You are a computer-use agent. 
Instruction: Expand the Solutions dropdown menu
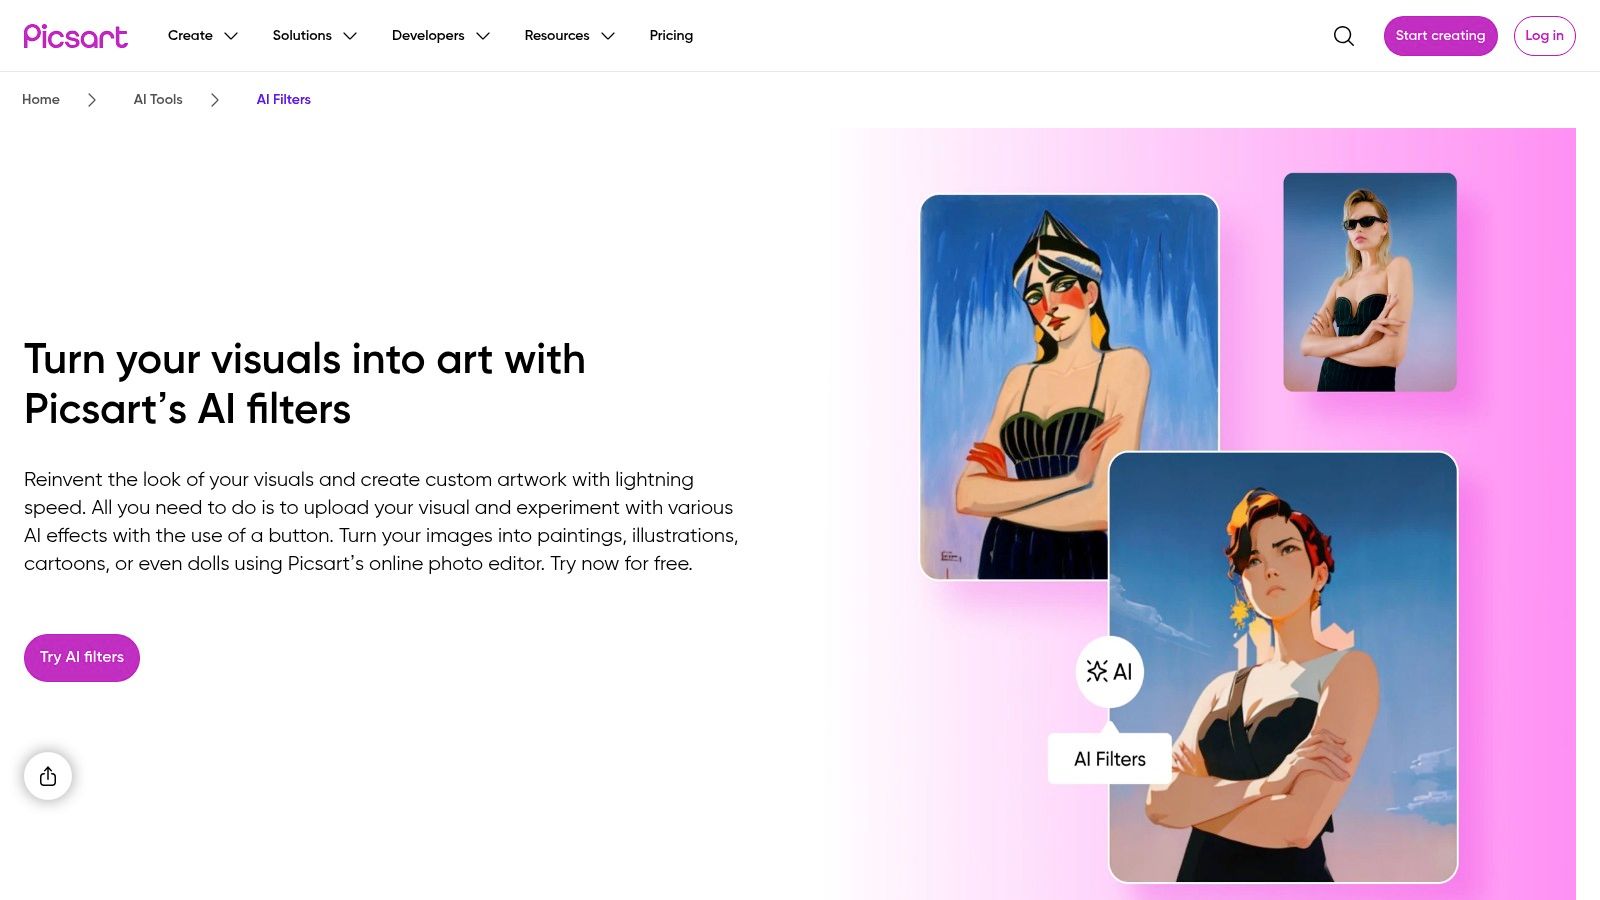(x=315, y=36)
